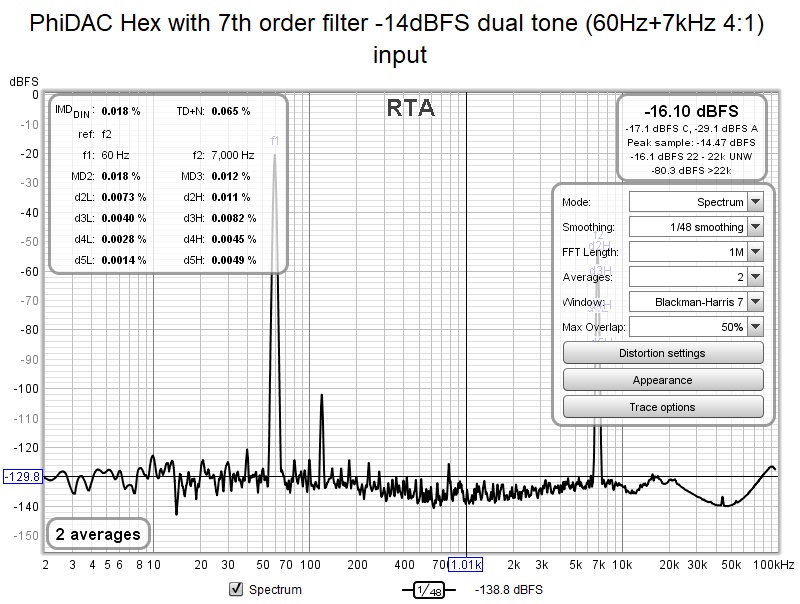The width and height of the screenshot is (800, 604).
Task: Click the Appearance button
Action: click(x=663, y=380)
